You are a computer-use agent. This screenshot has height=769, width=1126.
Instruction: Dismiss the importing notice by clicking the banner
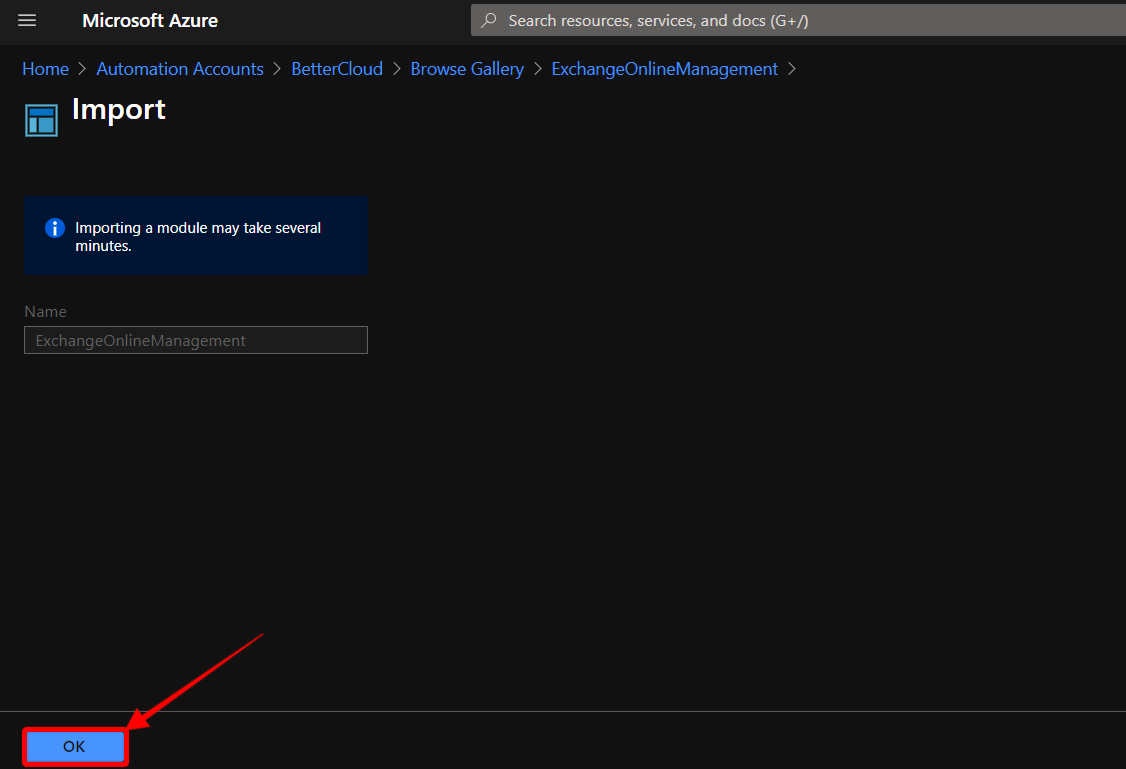pyautogui.click(x=195, y=236)
